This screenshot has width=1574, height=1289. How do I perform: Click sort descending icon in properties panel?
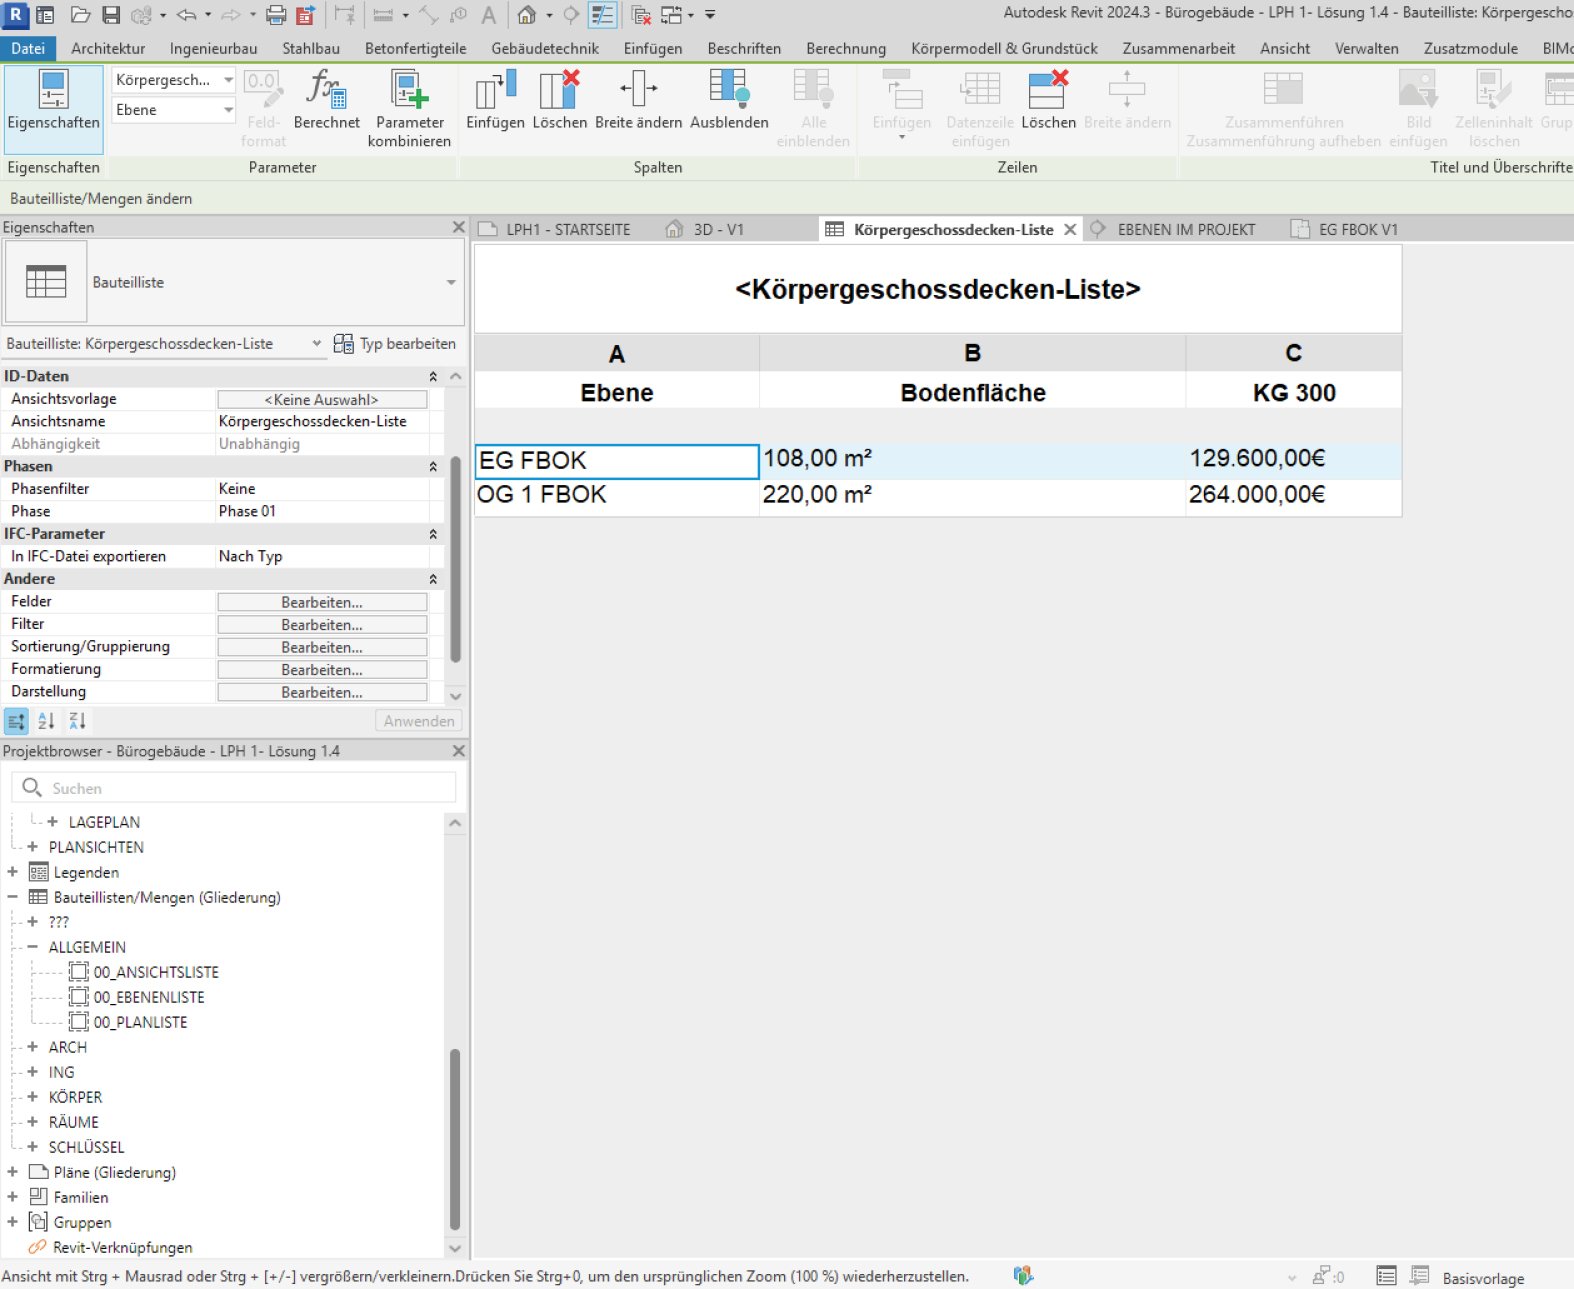coord(77,720)
